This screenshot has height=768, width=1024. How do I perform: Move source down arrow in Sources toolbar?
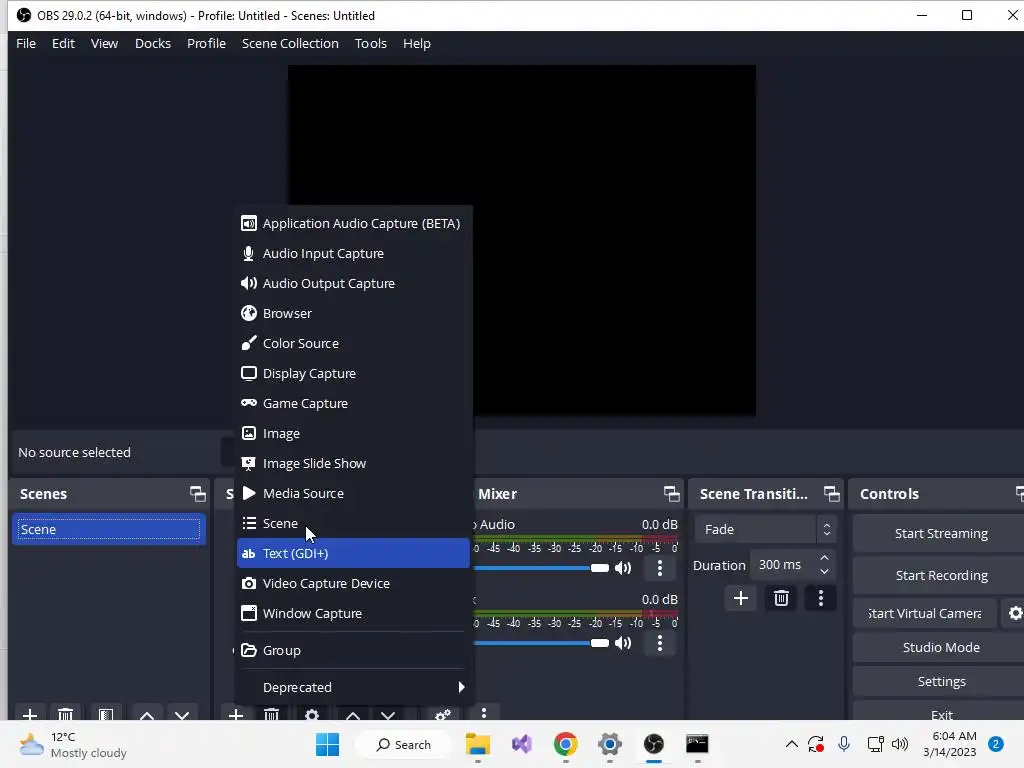click(x=388, y=716)
